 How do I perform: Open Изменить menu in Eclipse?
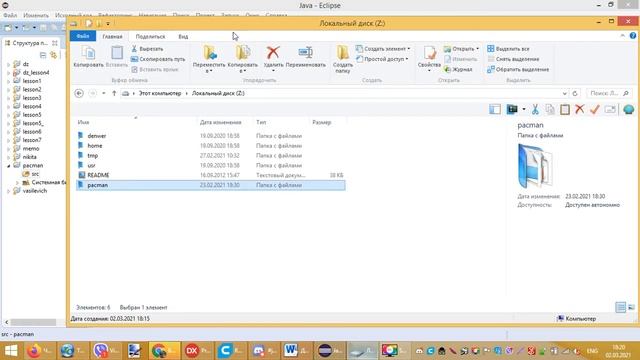coord(36,16)
